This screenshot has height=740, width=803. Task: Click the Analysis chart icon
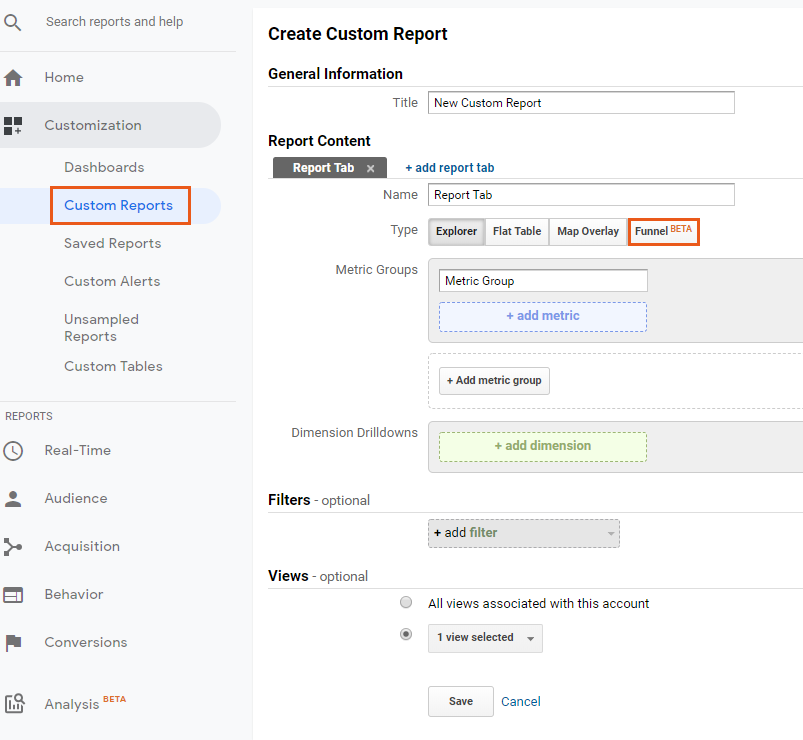point(14,703)
